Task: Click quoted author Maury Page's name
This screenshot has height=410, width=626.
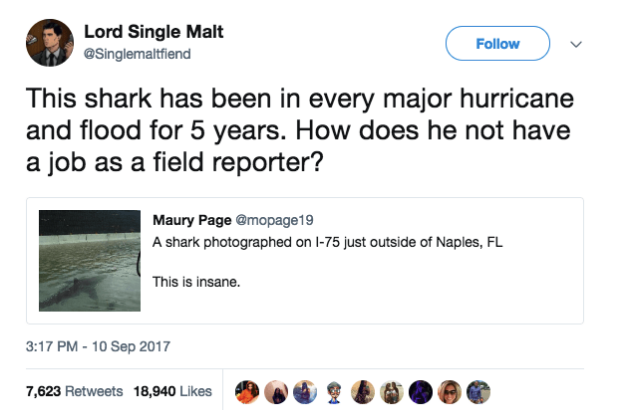Action: 186,220
